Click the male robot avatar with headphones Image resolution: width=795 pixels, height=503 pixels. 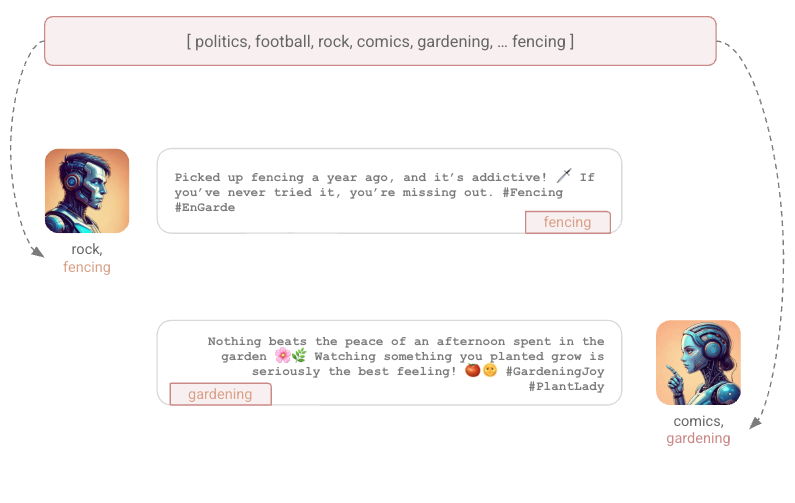tap(87, 191)
